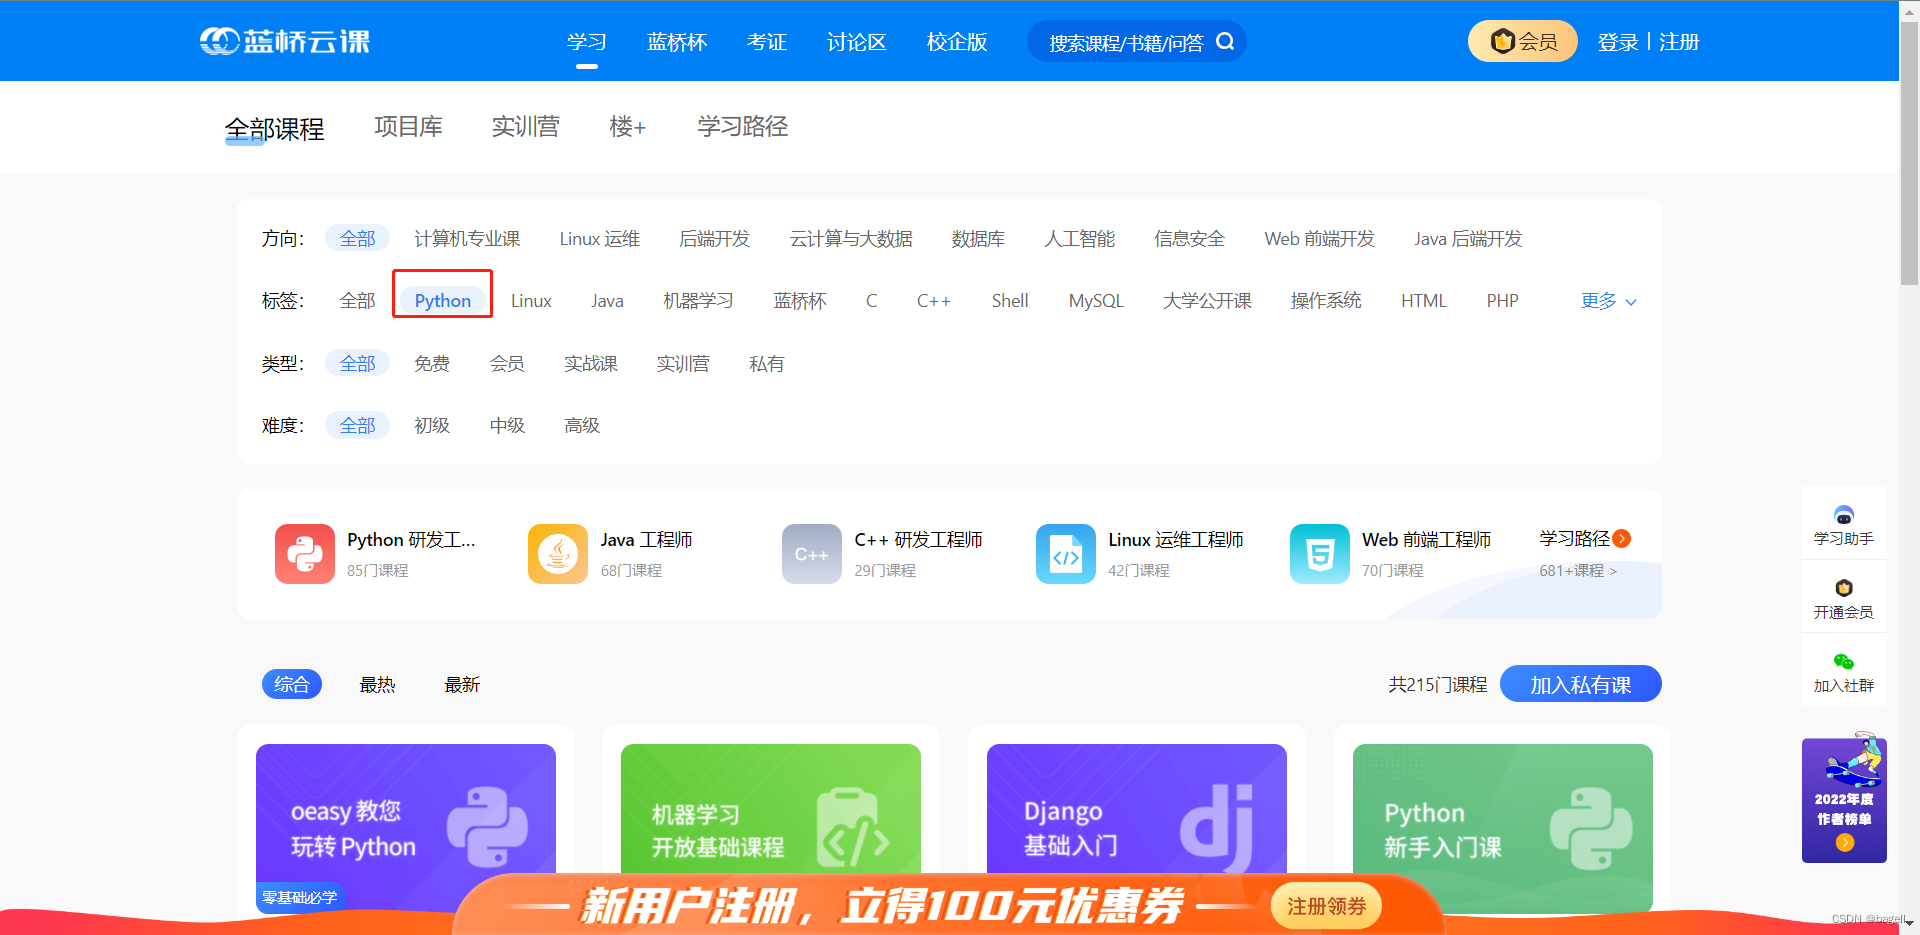
Task: Open the Python 研发工程师 path icon
Action: [x=305, y=554]
